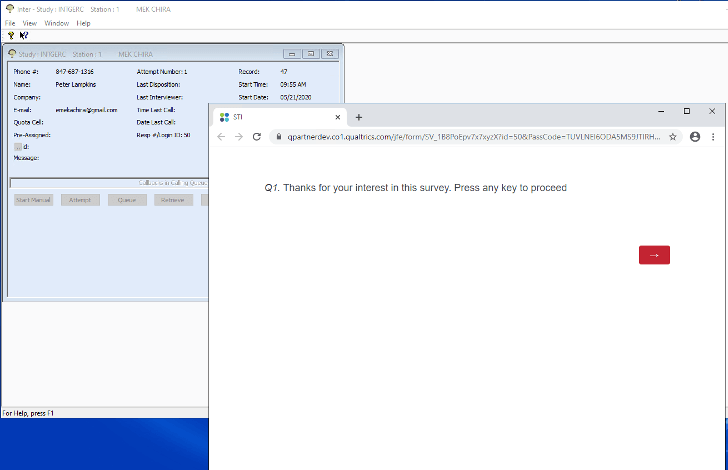
Task: Open the Window menu
Action: pos(57,23)
